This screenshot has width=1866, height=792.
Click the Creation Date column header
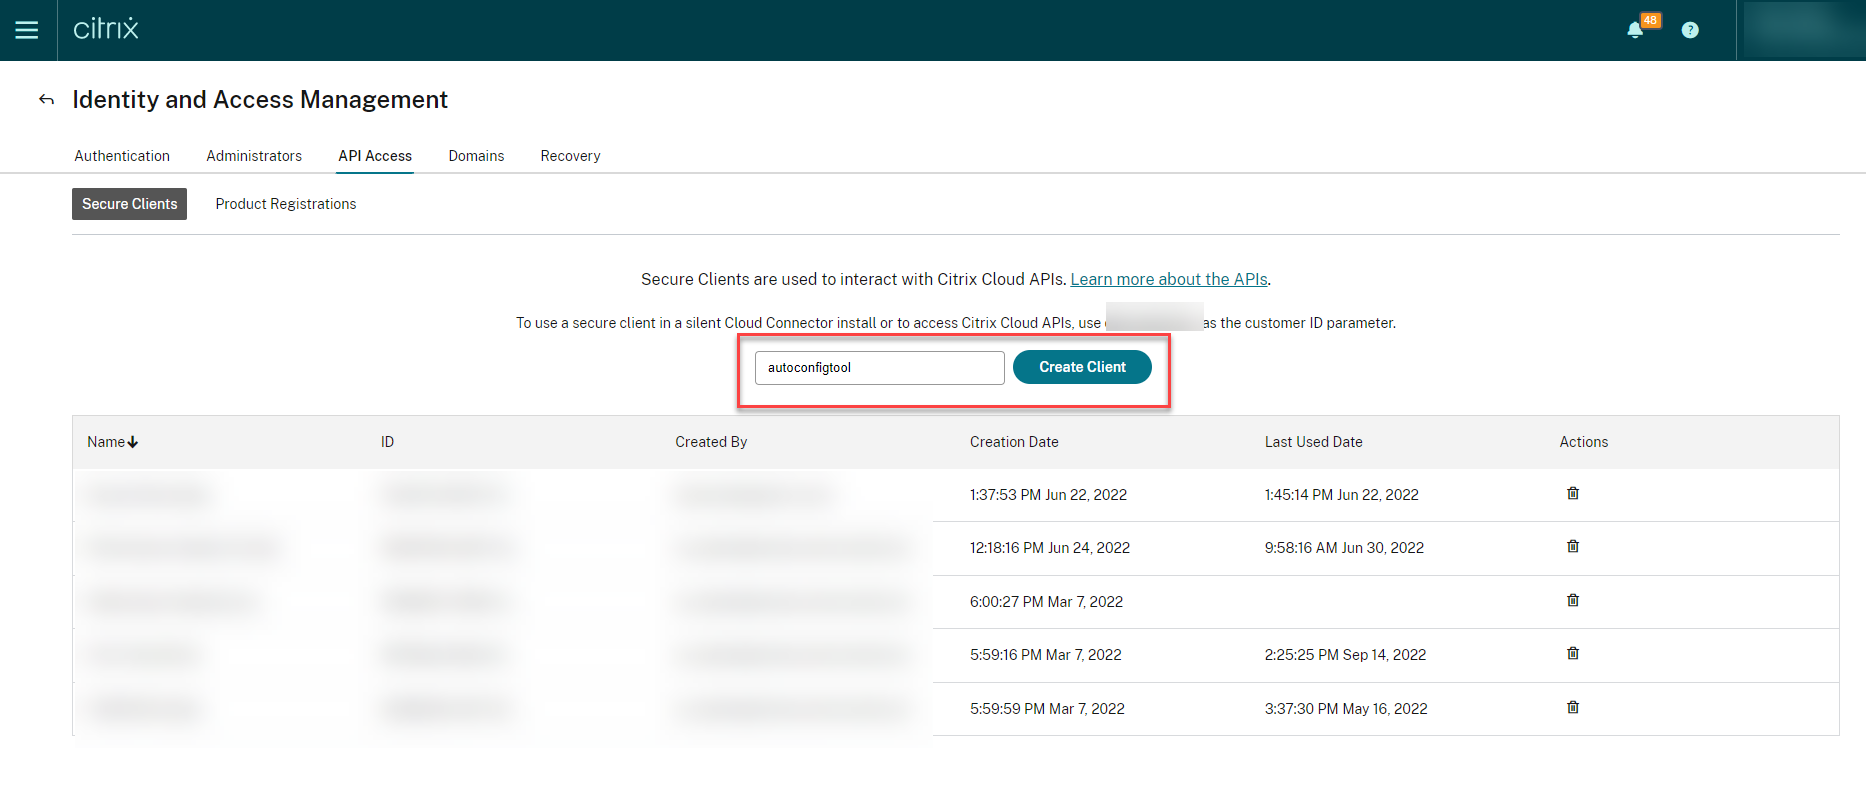click(x=1014, y=442)
